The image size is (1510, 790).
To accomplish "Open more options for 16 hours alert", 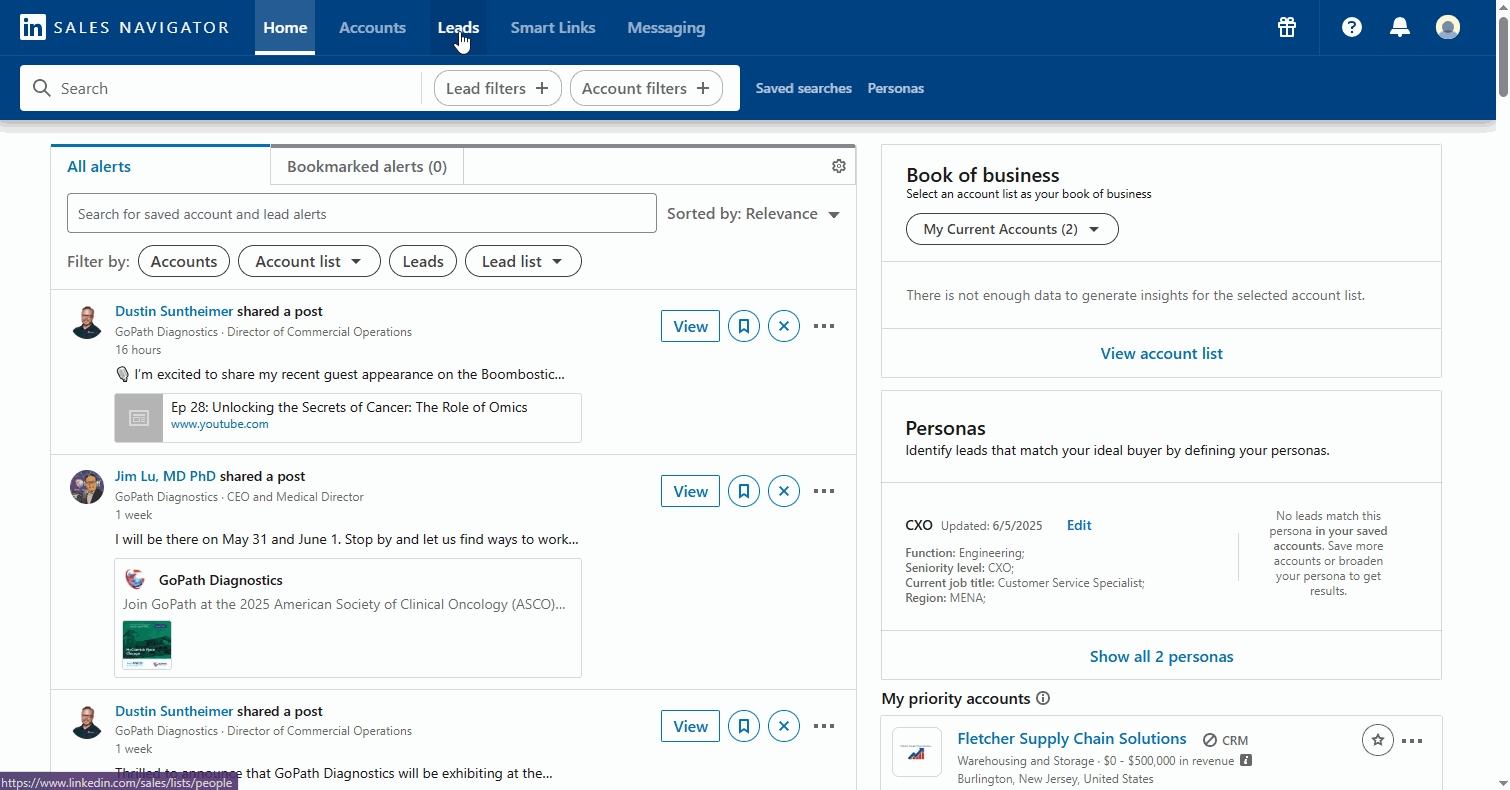I will pos(824,326).
